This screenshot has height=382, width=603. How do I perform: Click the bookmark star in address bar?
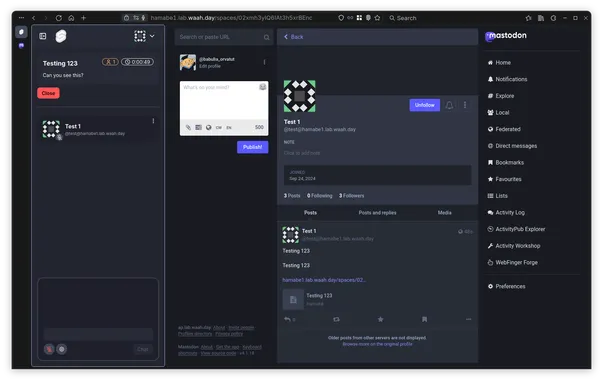[377, 18]
